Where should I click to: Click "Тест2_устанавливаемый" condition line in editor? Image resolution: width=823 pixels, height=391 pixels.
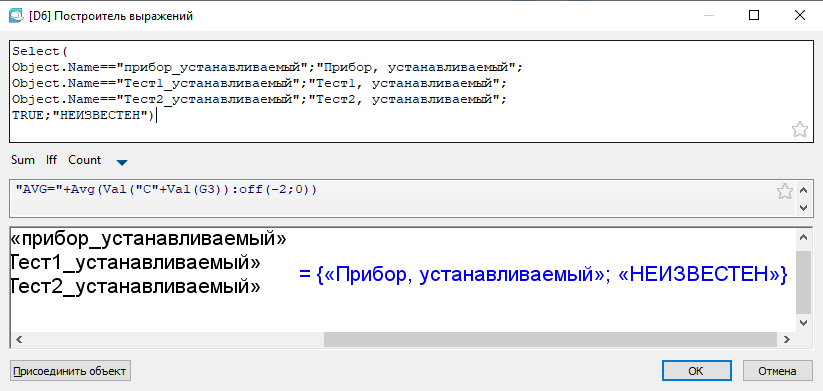pos(260,100)
